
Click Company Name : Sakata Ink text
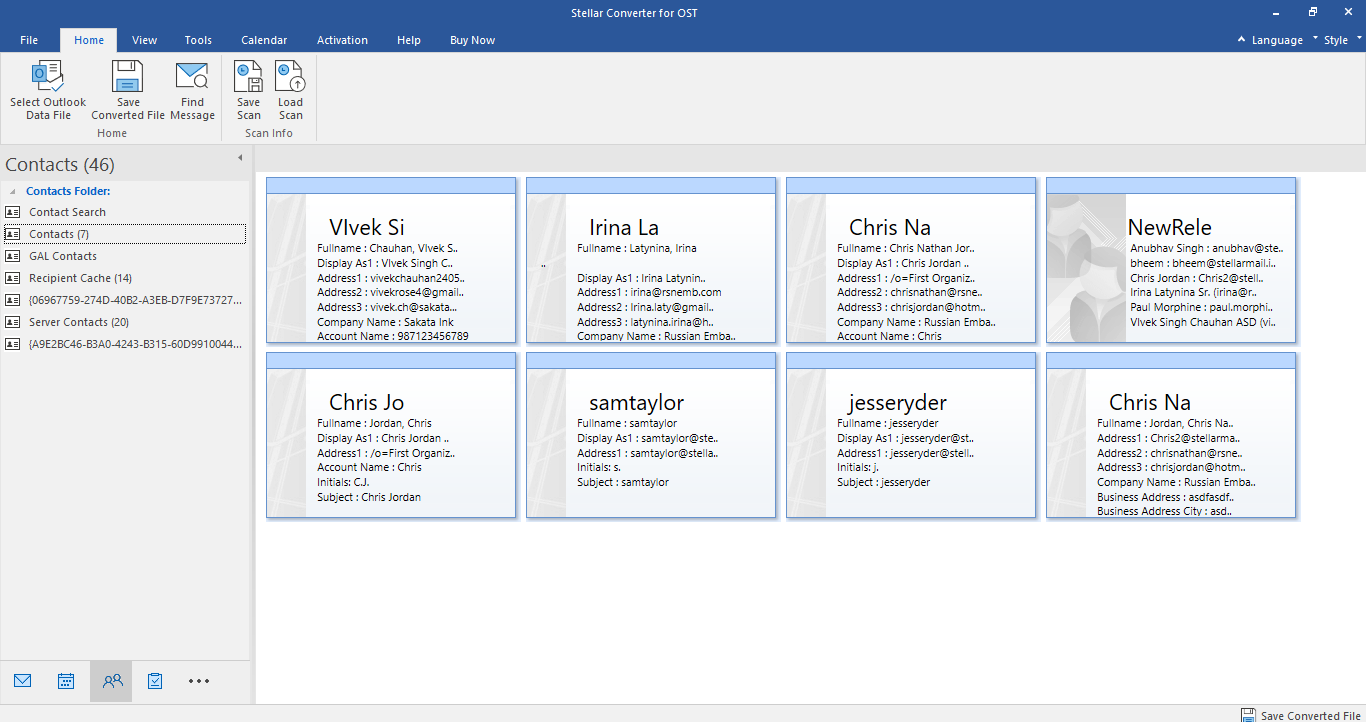(385, 322)
